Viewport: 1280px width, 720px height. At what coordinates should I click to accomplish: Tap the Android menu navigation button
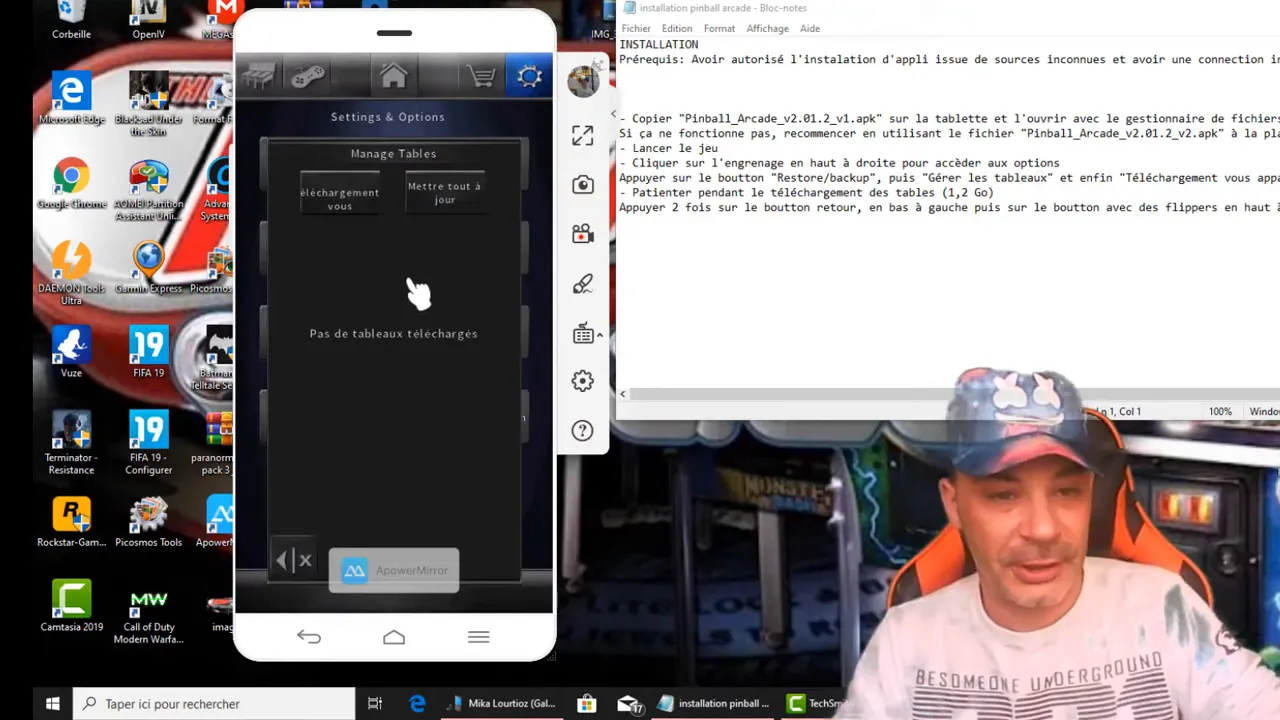pyautogui.click(x=478, y=637)
